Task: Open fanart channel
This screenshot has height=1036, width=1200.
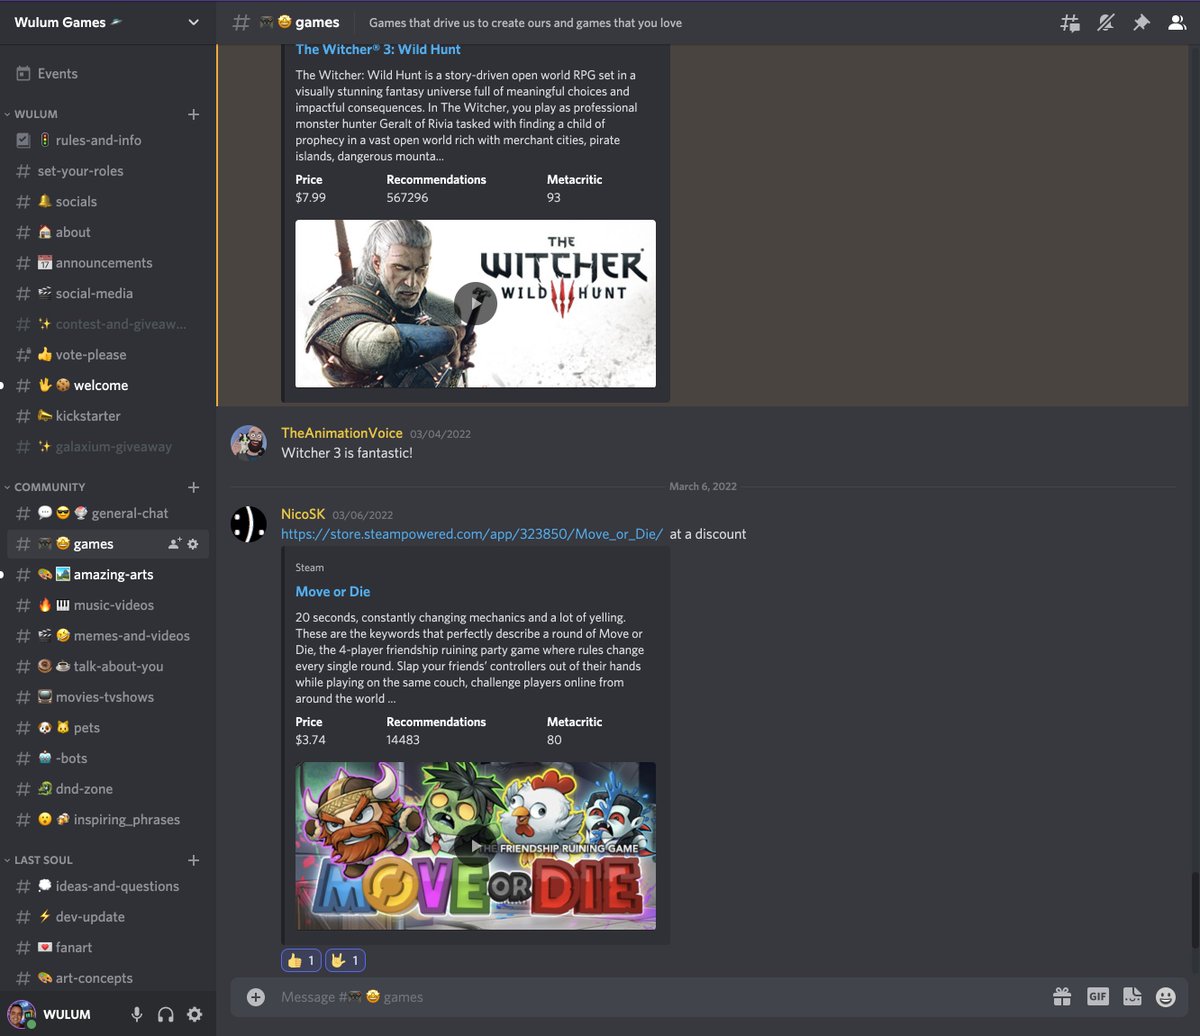Action: (108, 947)
